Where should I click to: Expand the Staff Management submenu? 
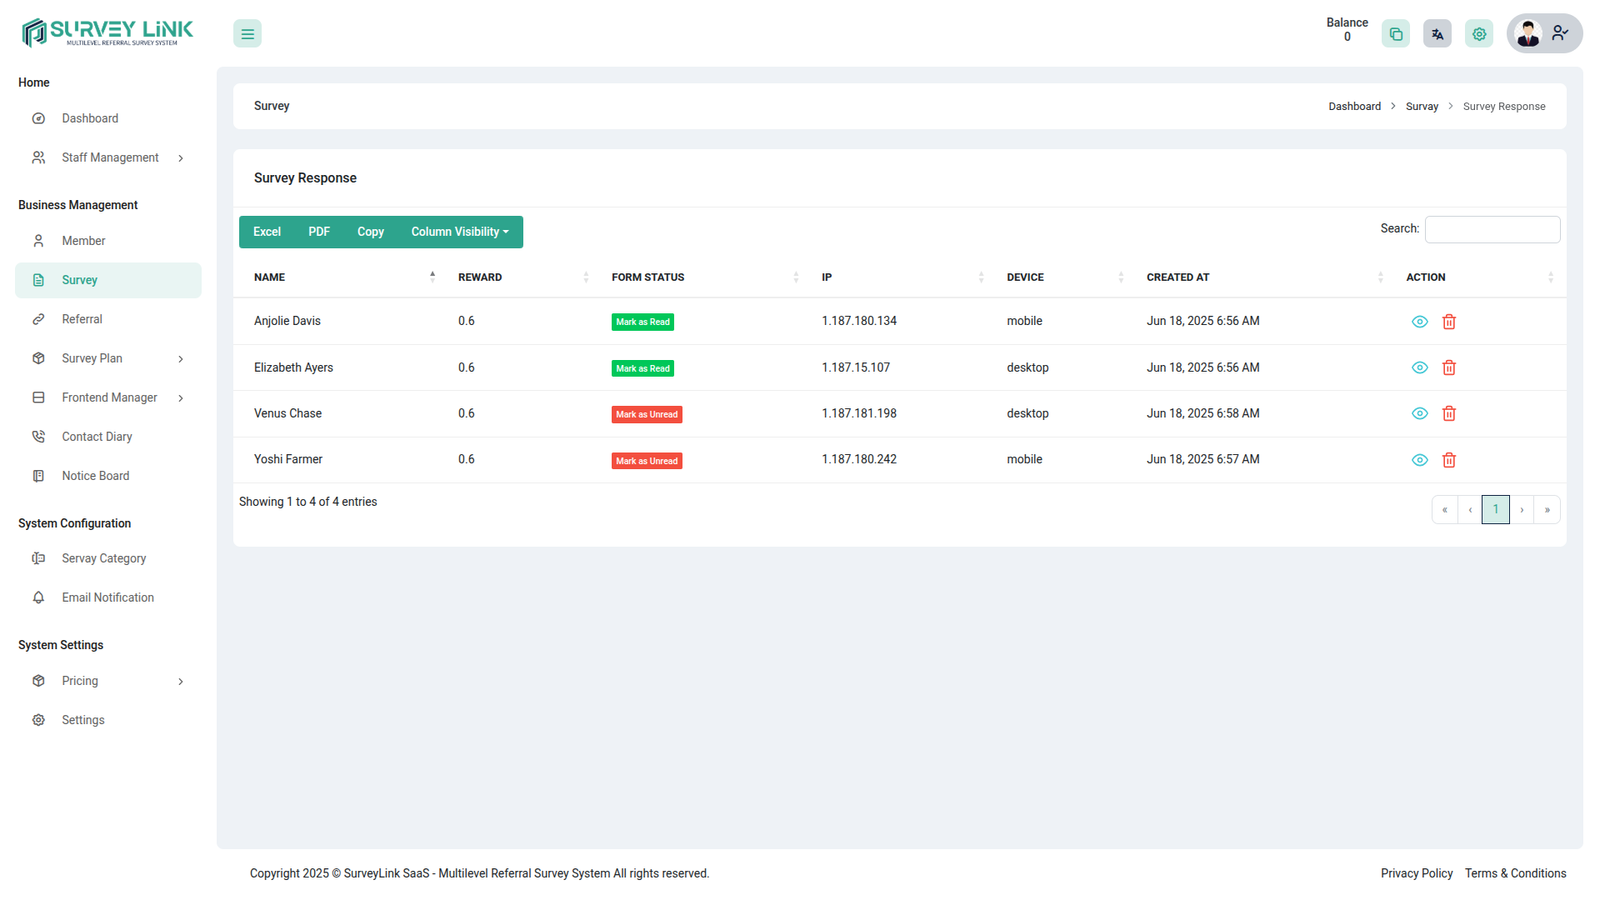109,158
